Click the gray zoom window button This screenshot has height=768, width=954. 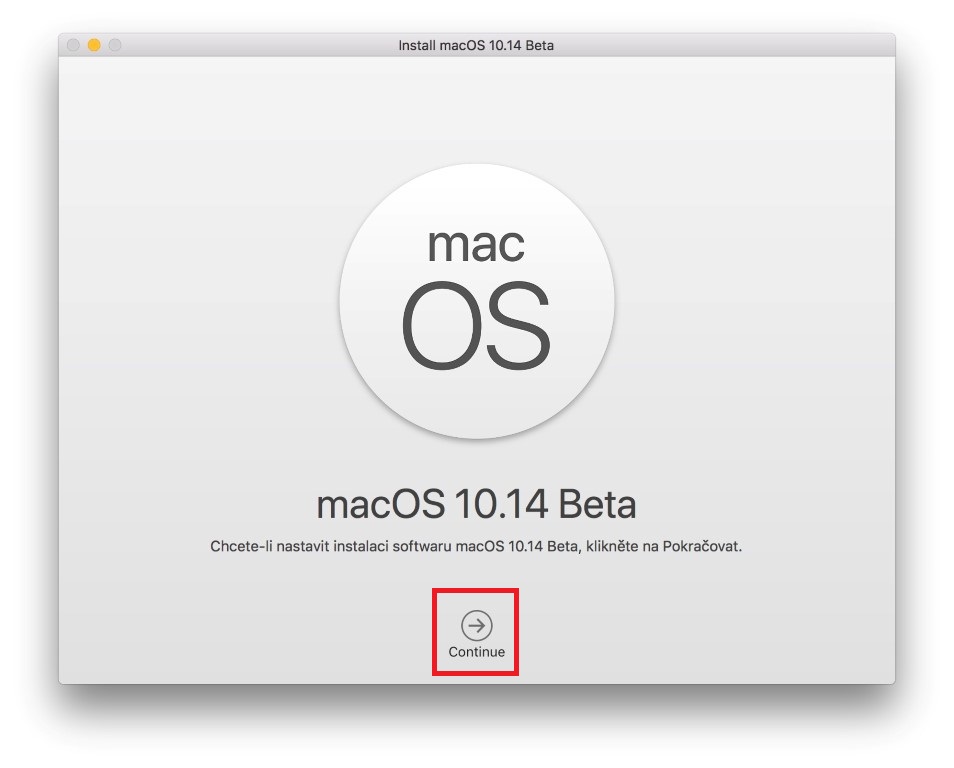pos(114,45)
